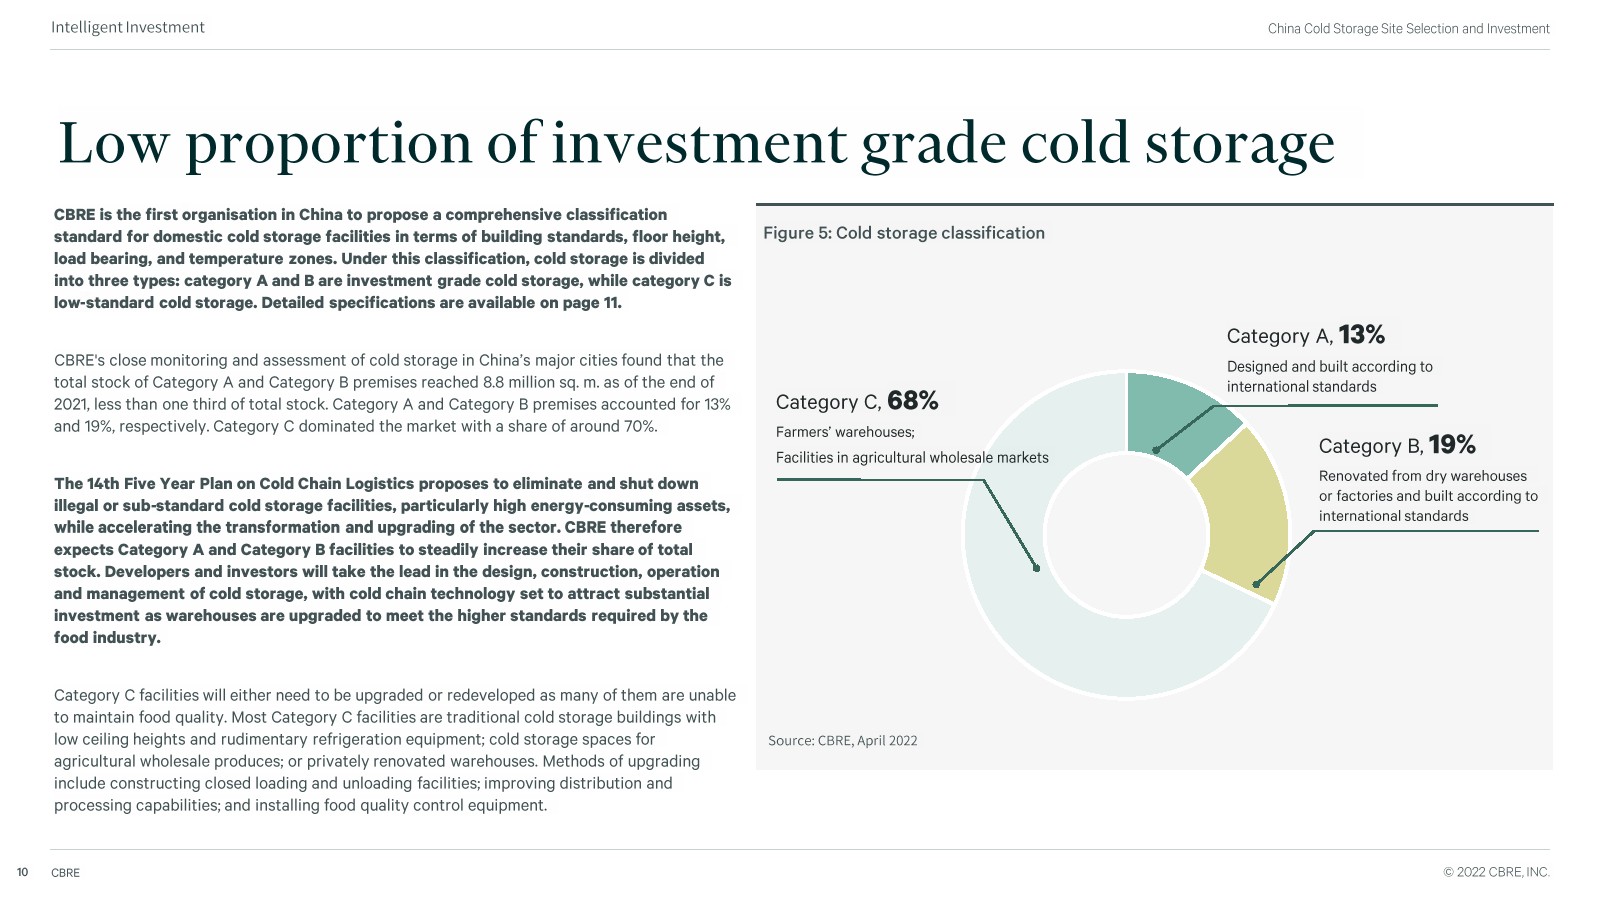The width and height of the screenshot is (1600, 900).
Task: Click the "CBRE" footer label beside page number
Action: [x=66, y=873]
